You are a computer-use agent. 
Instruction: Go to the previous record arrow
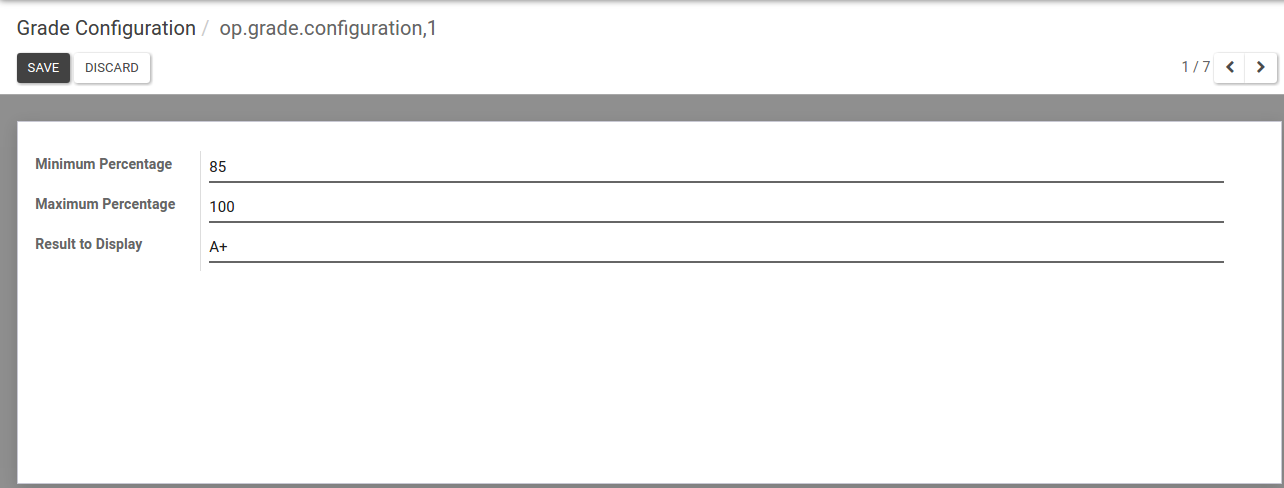[x=1230, y=68]
